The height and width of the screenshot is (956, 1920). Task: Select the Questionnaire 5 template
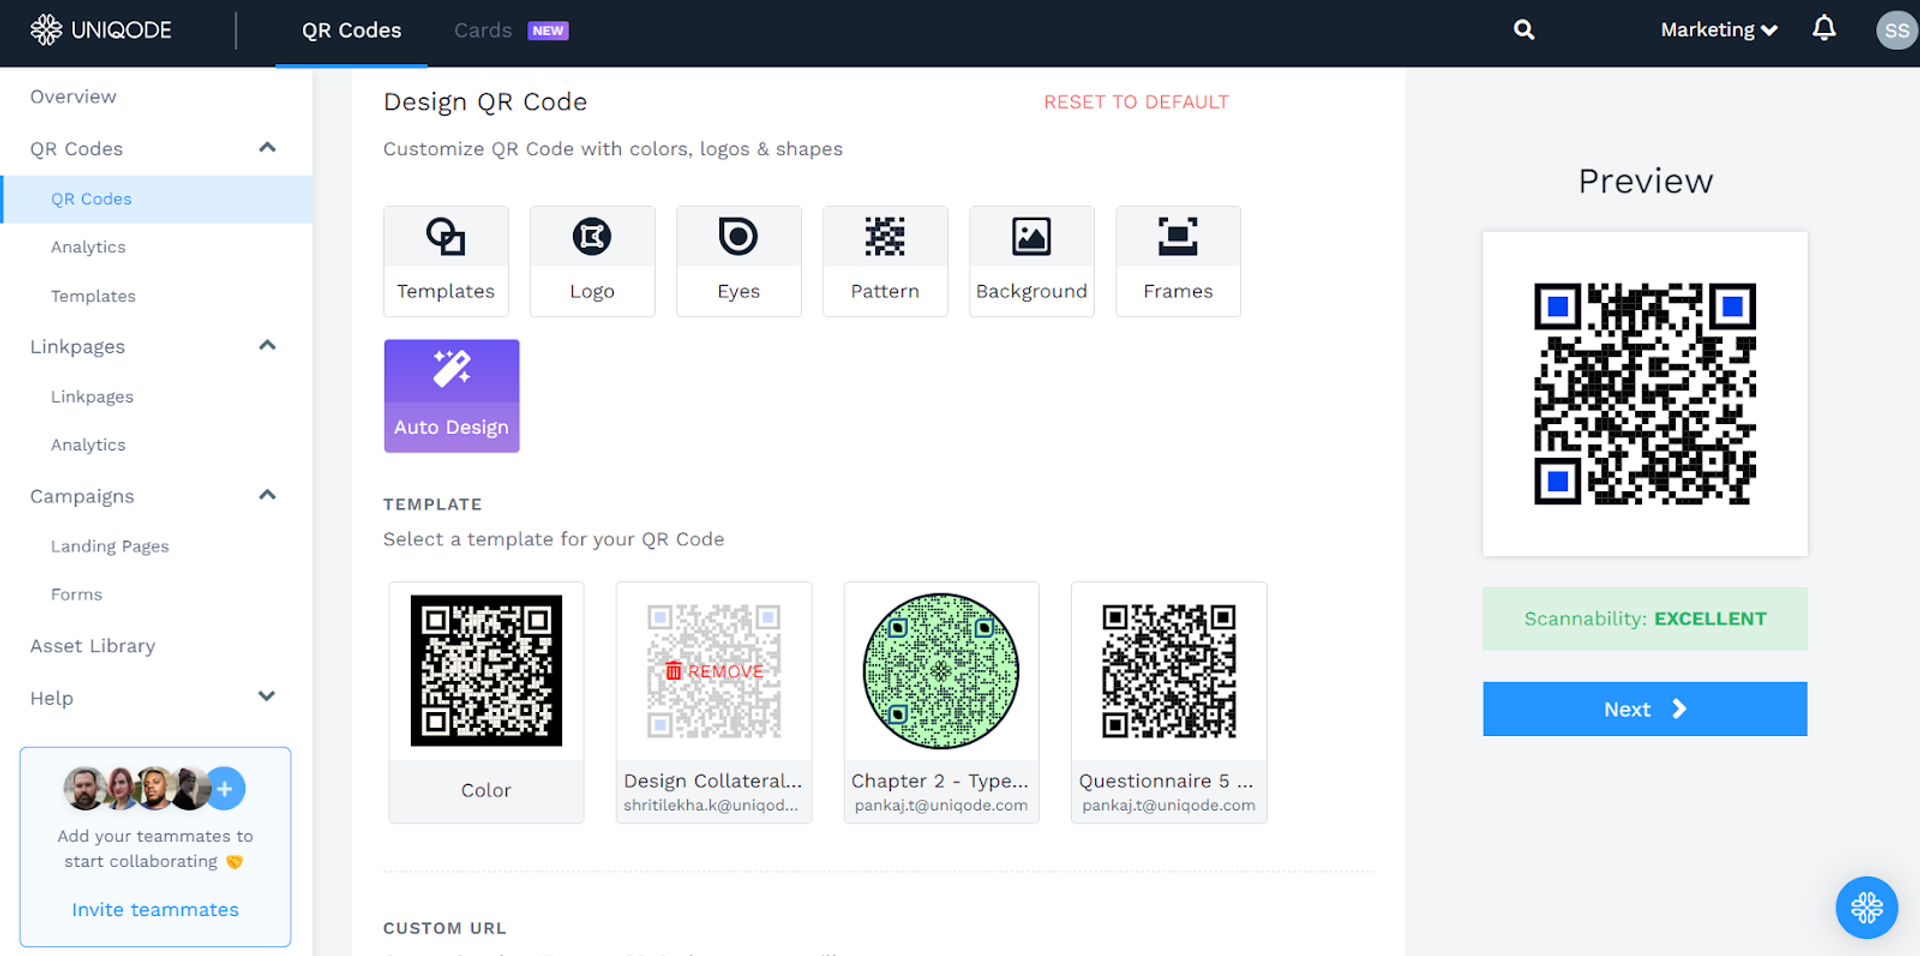click(1169, 702)
